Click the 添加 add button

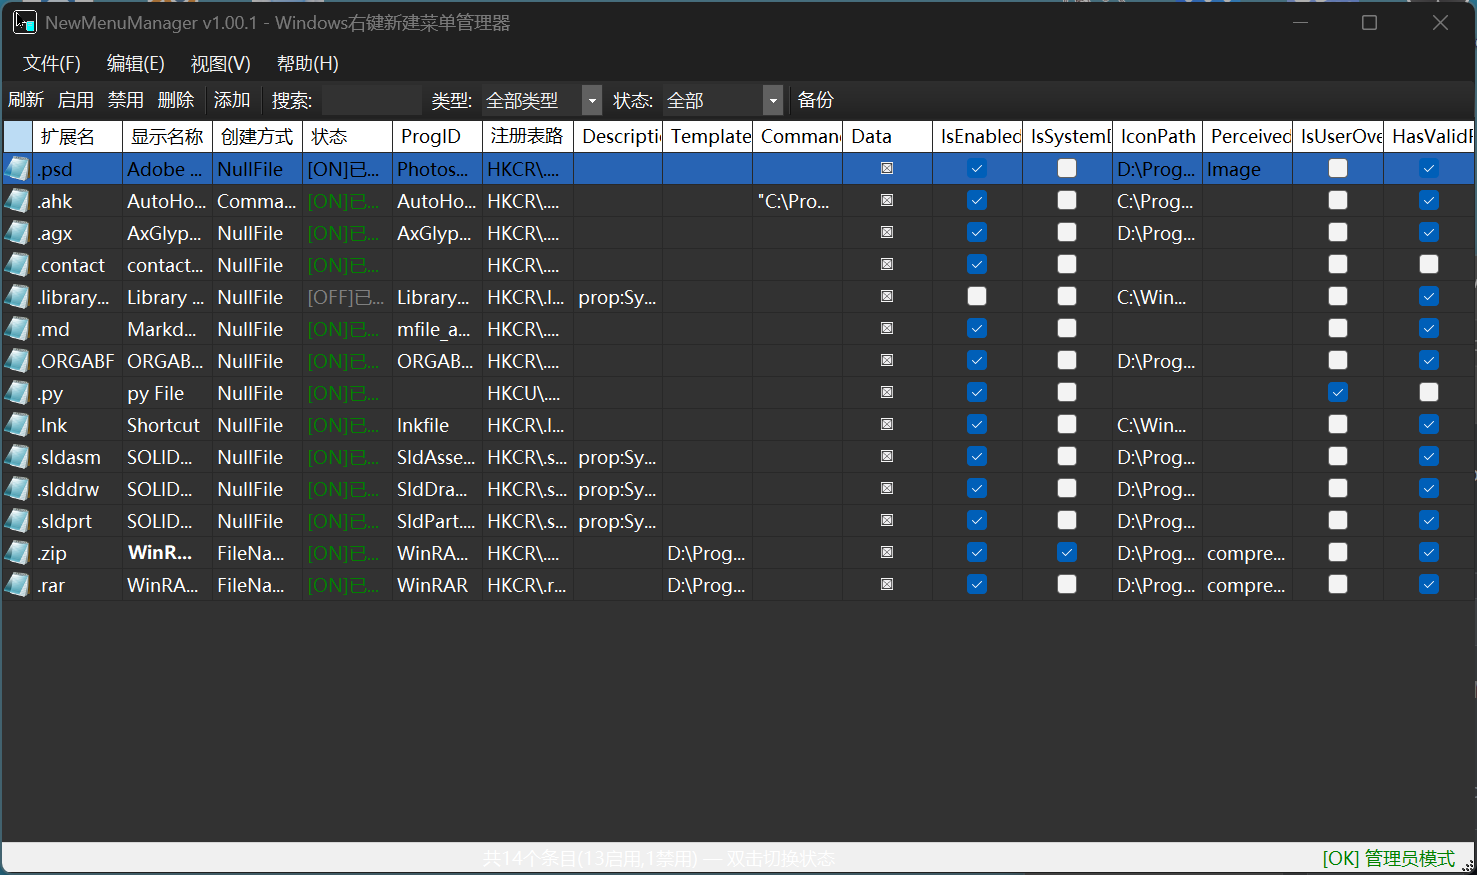pos(232,100)
